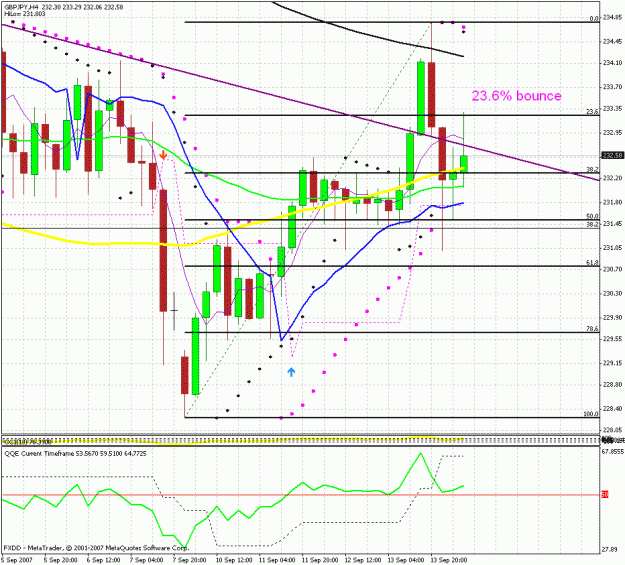Image resolution: width=625 pixels, height=565 pixels.
Task: Click the red 50 level marker on QQE
Action: (x=605, y=495)
